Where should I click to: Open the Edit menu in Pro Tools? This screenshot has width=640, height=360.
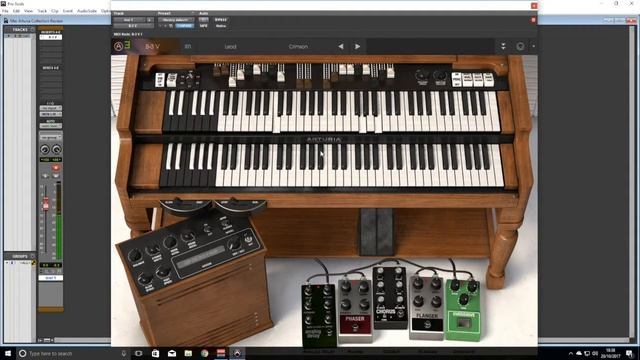[x=16, y=11]
